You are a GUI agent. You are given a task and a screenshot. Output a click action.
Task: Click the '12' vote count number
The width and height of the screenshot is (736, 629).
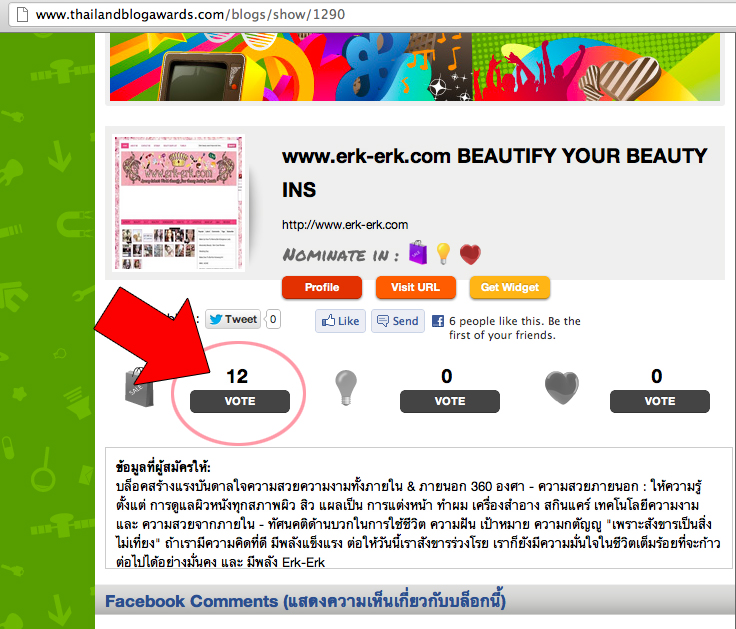pos(237,376)
